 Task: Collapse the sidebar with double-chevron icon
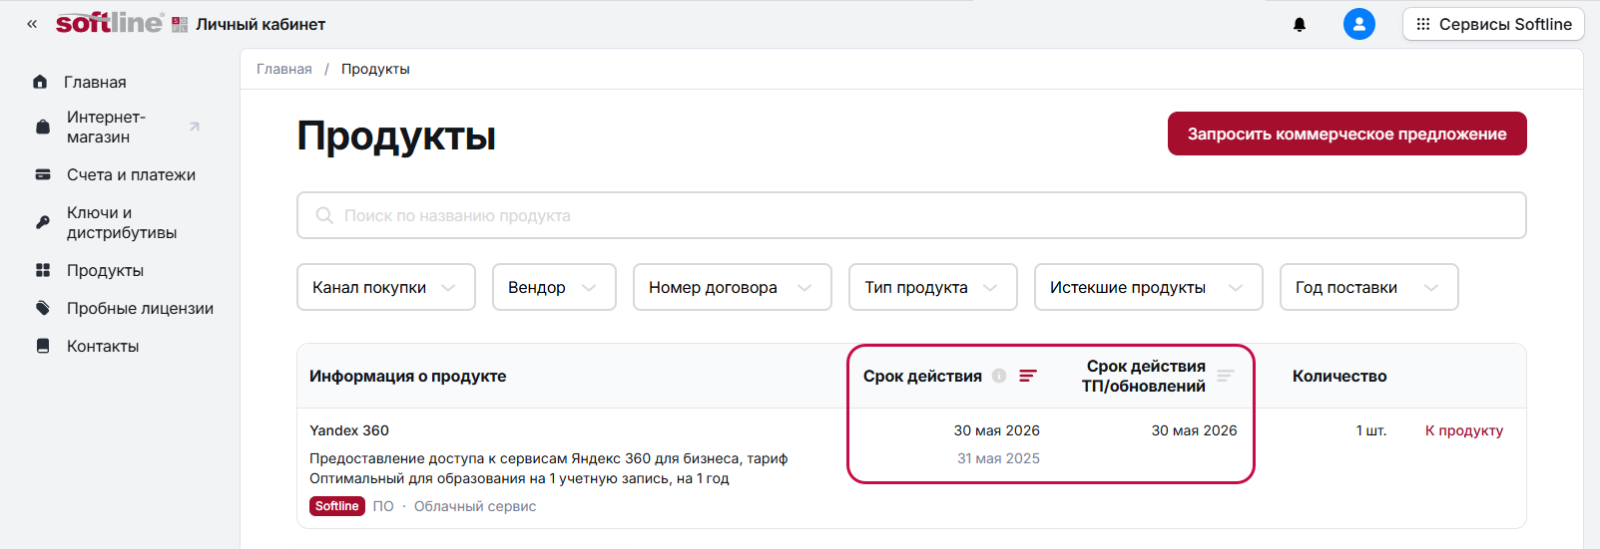32,24
